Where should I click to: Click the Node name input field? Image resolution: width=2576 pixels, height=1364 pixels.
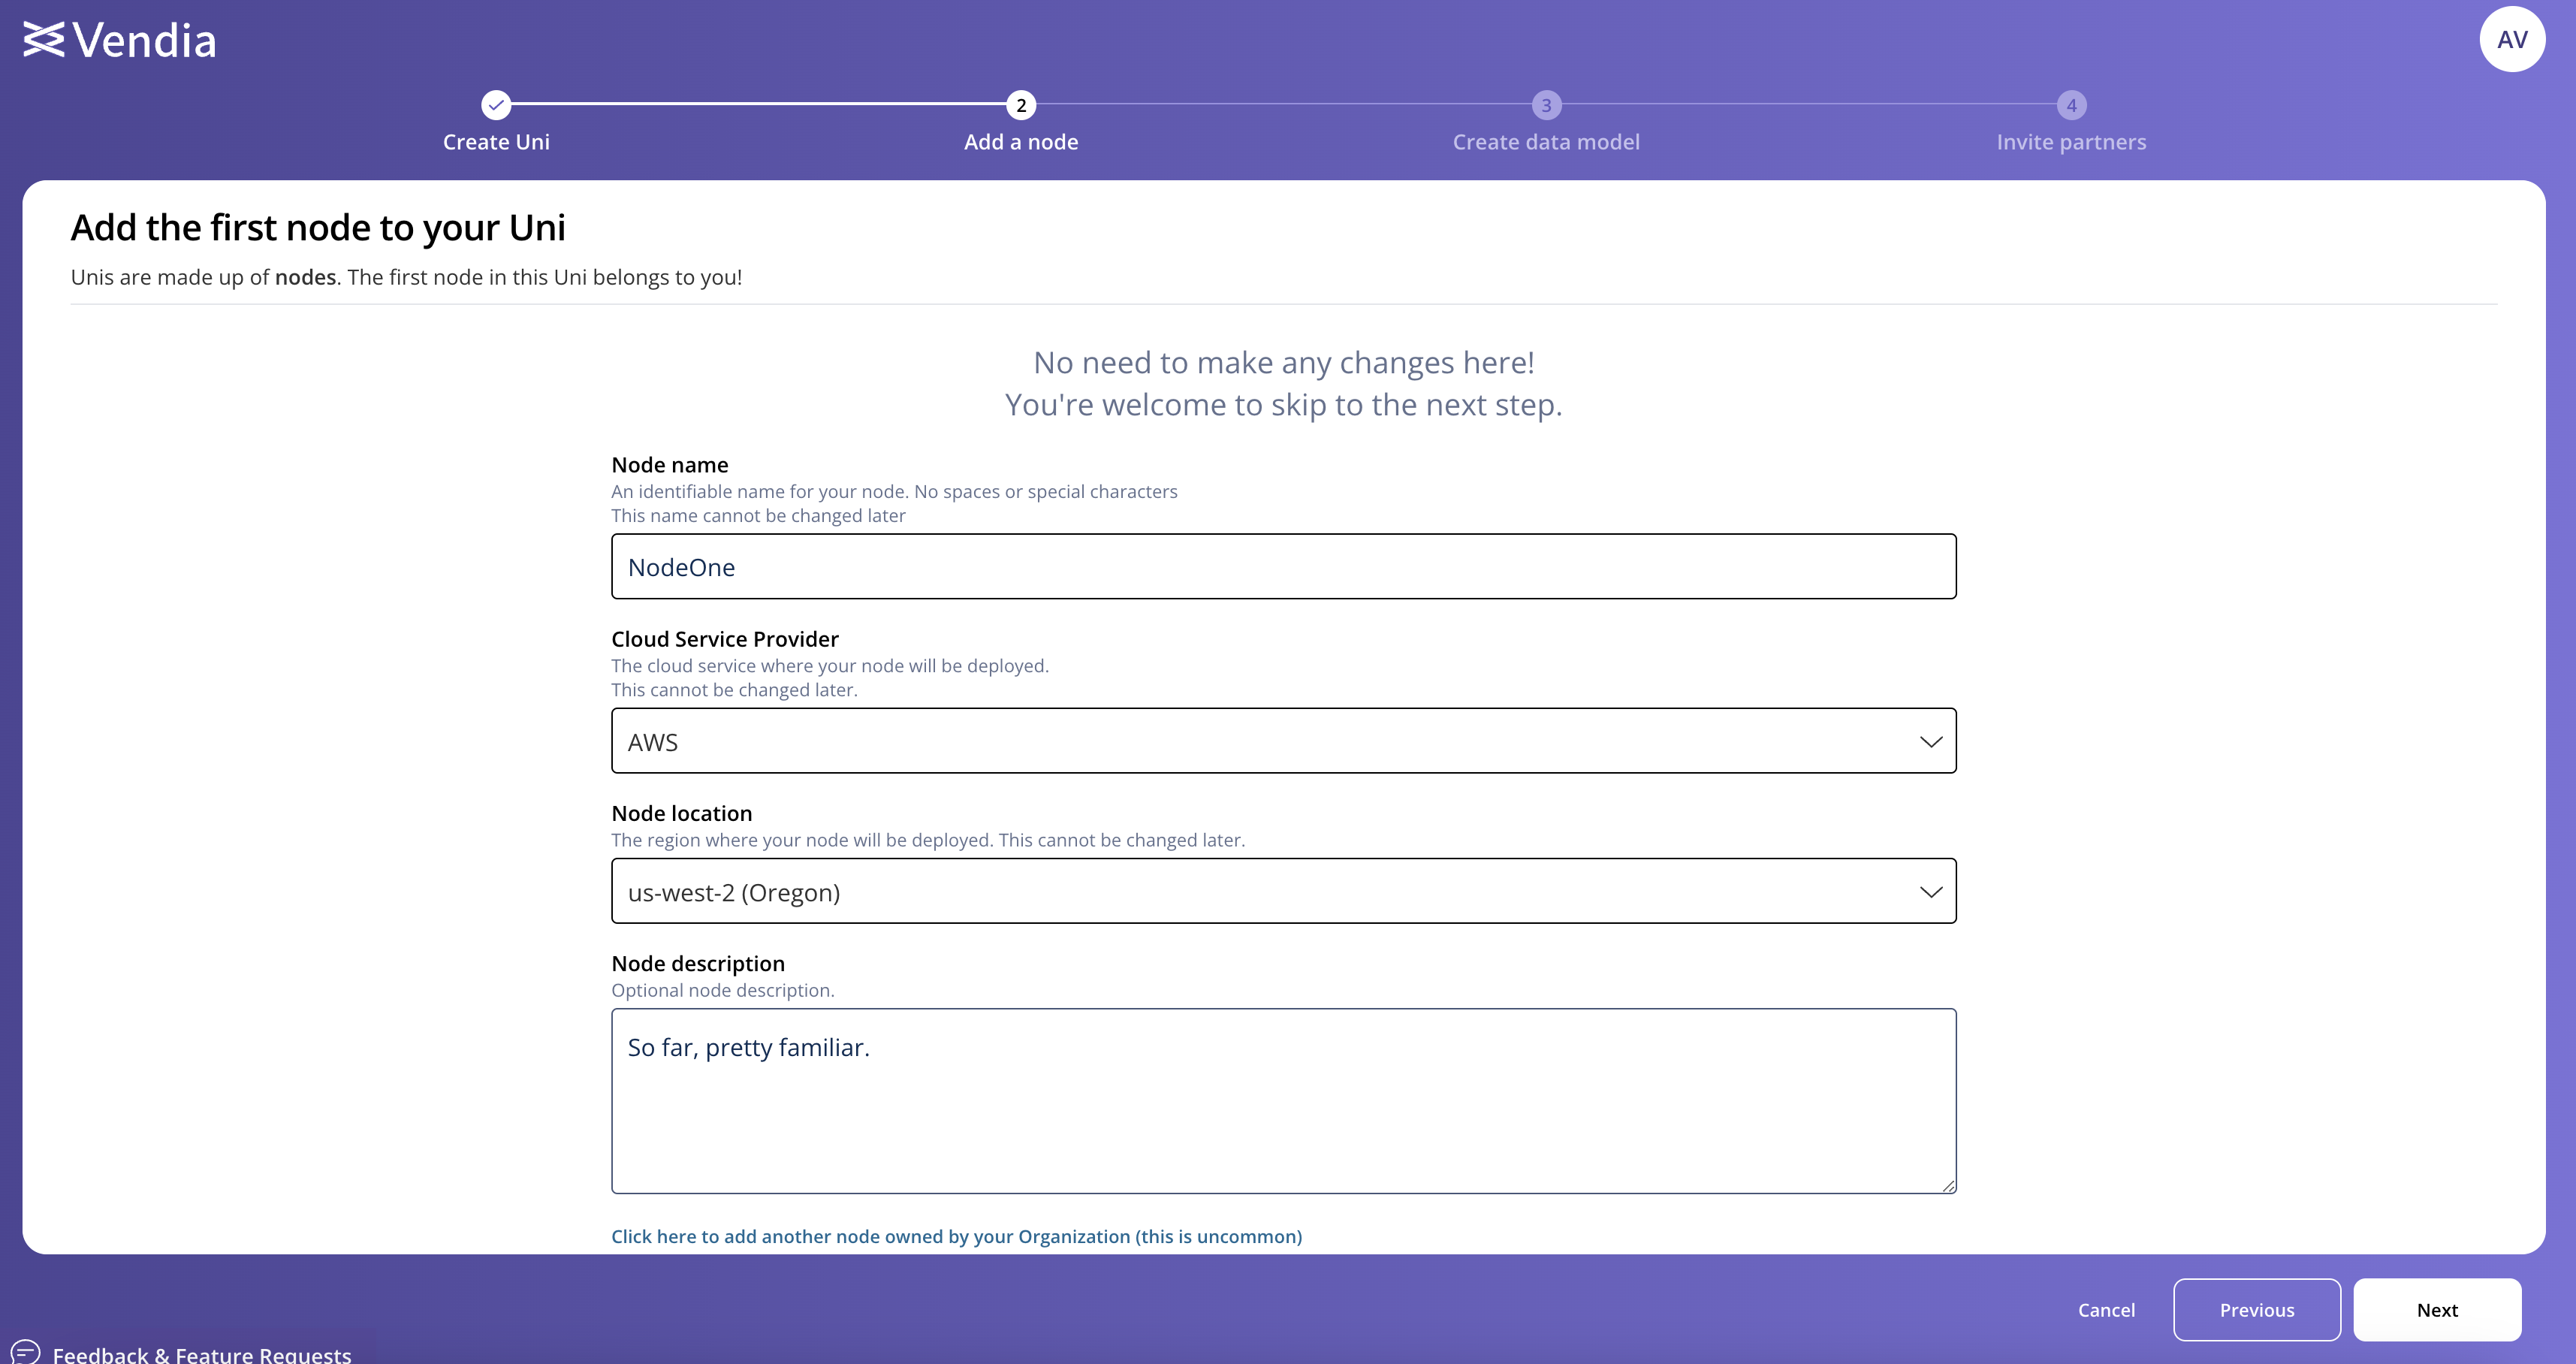pos(1283,566)
